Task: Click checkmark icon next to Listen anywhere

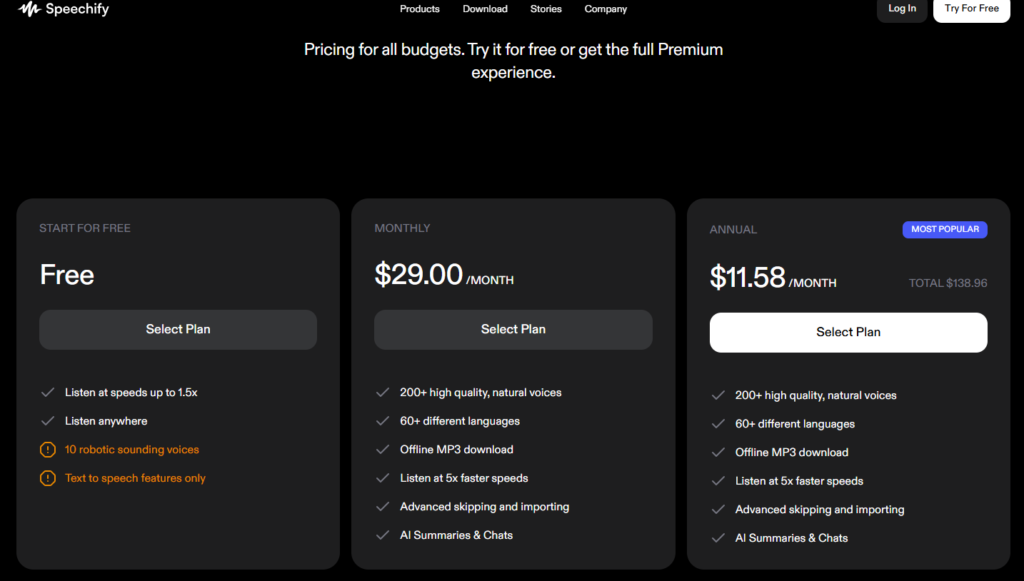Action: tap(47, 421)
